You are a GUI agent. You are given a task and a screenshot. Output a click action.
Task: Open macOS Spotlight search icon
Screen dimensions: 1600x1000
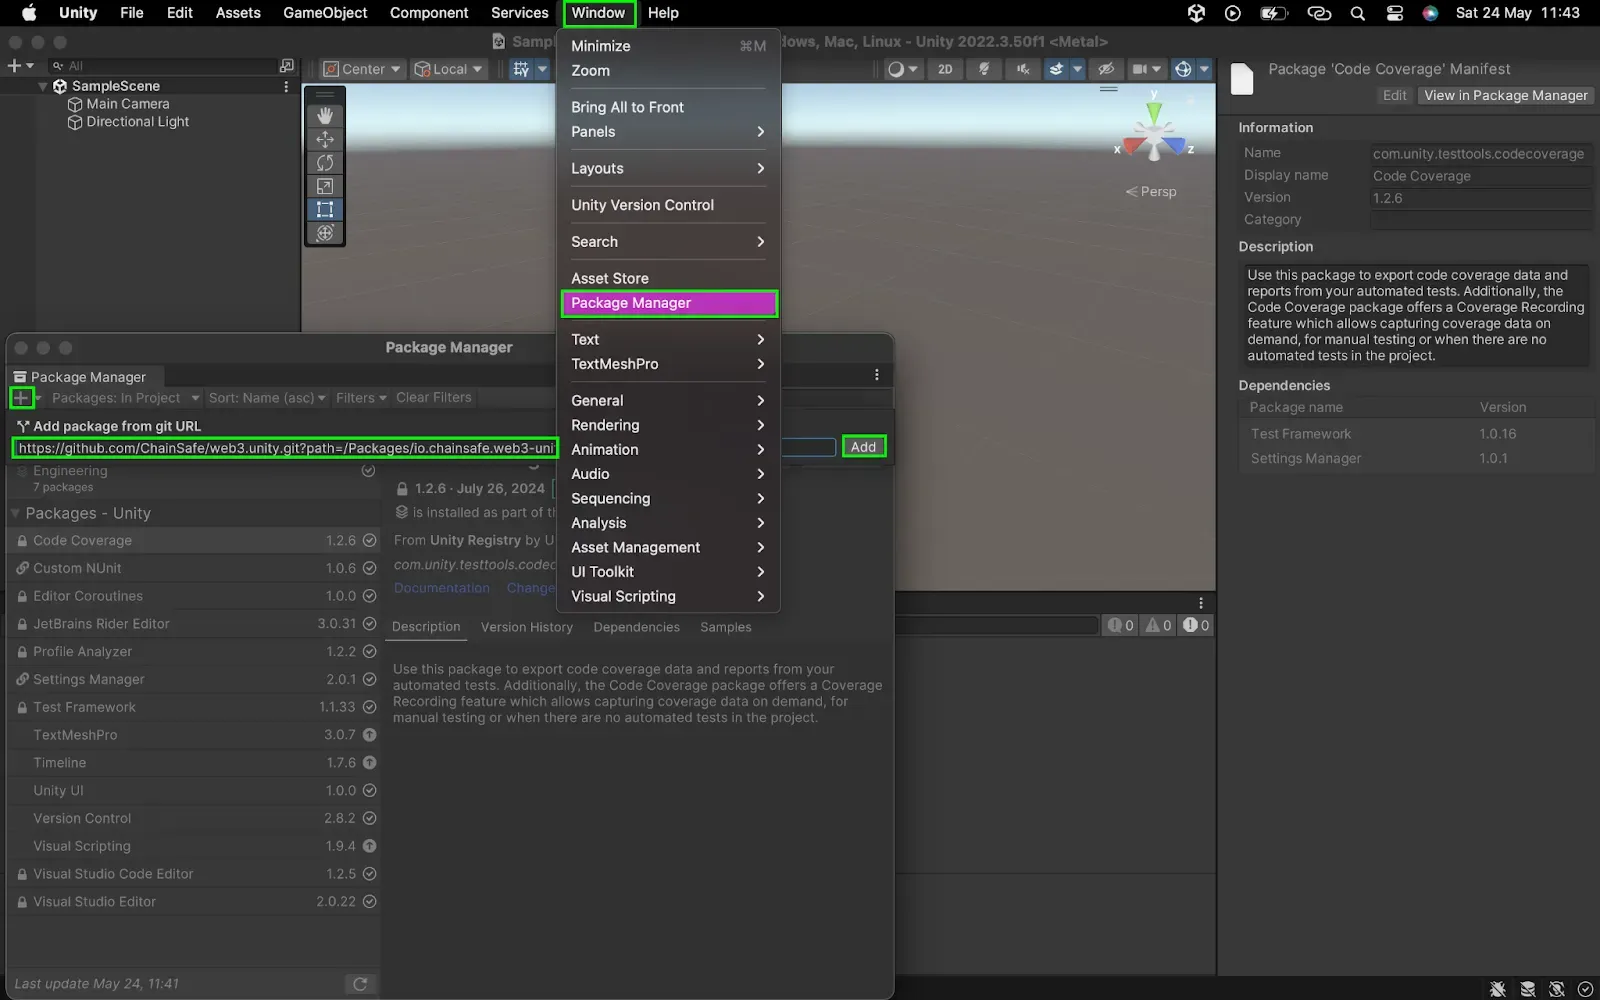click(x=1357, y=13)
